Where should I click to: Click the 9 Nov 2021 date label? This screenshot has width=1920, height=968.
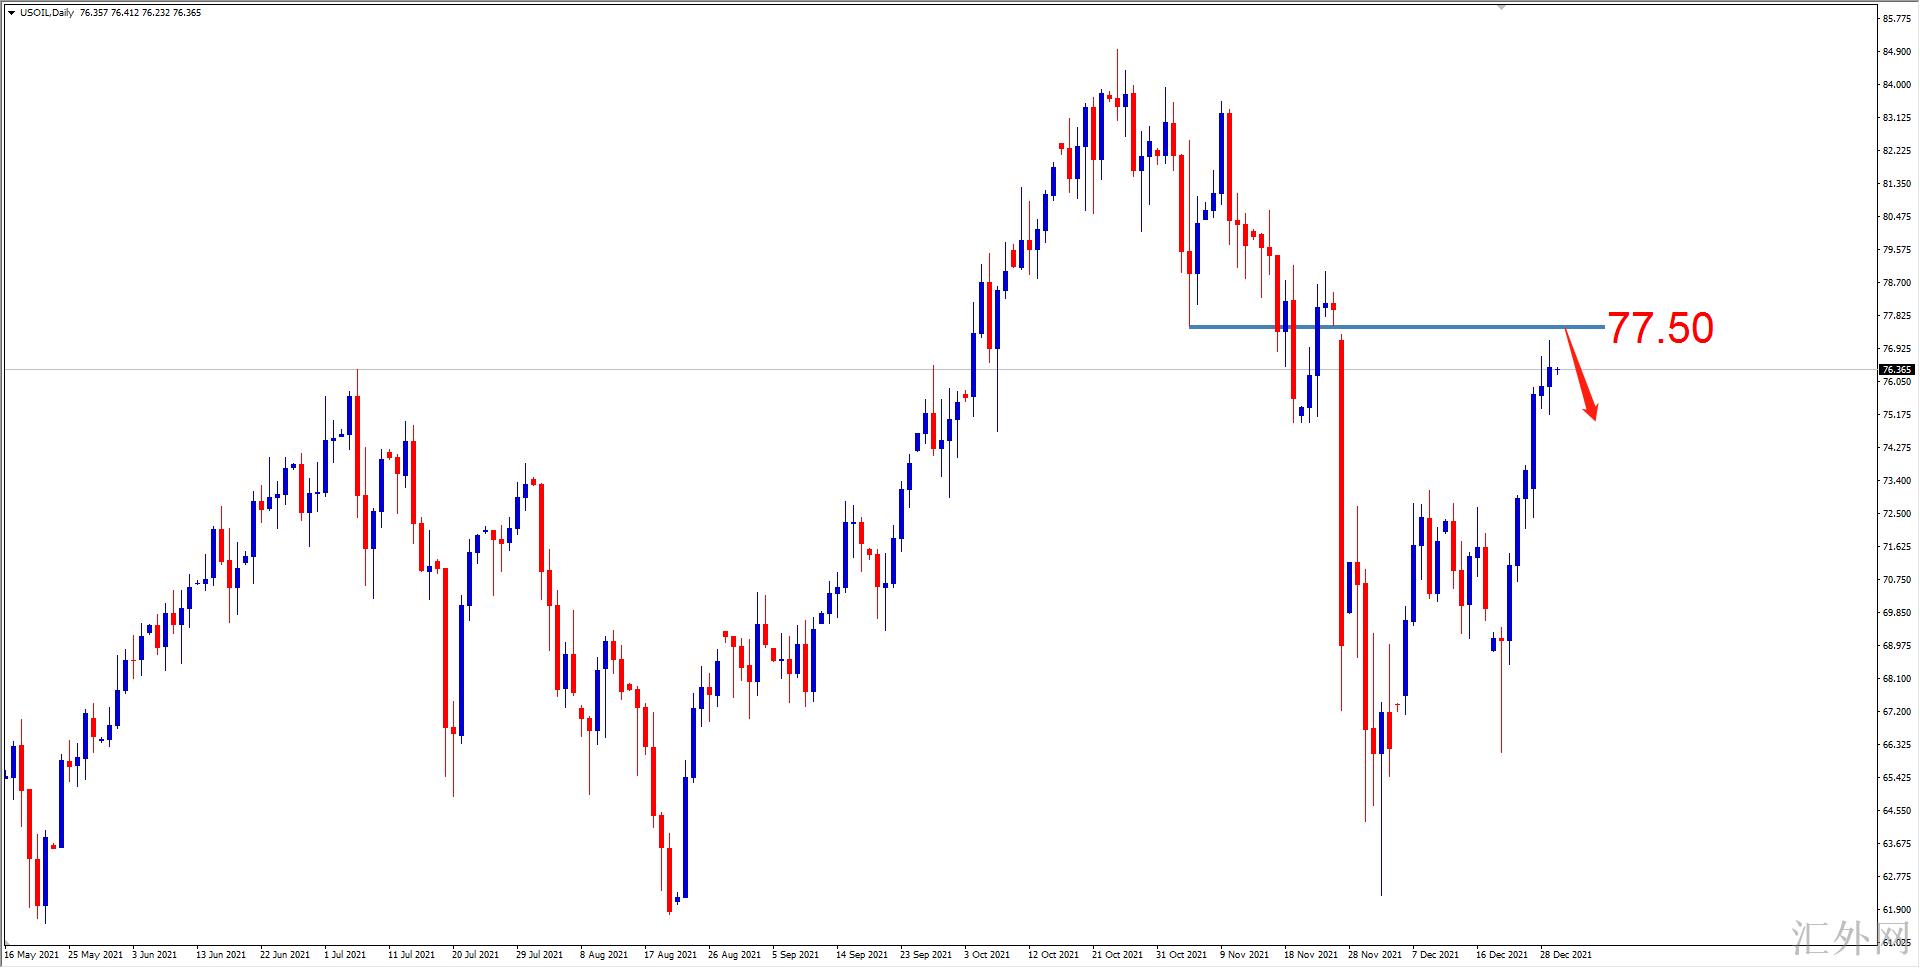coord(1244,955)
